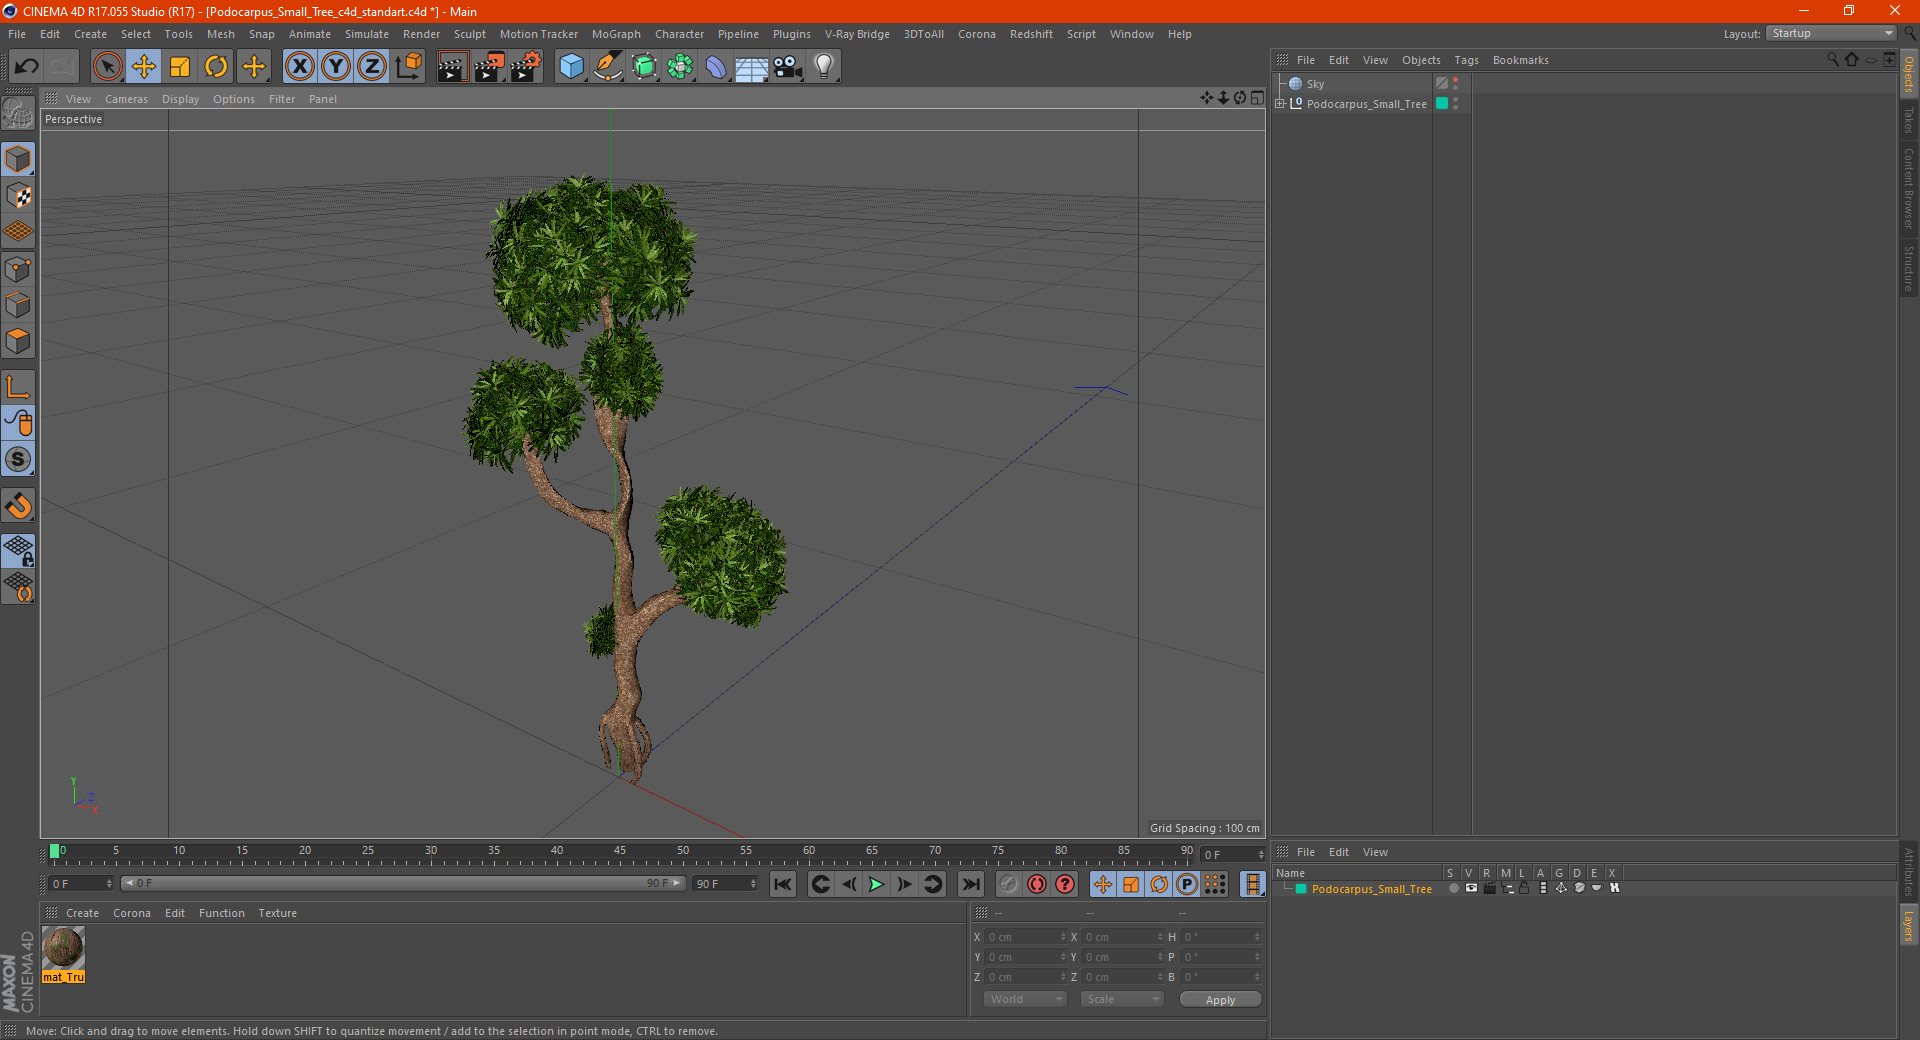Add a Cube primitive object
This screenshot has width=1920, height=1040.
tap(571, 67)
